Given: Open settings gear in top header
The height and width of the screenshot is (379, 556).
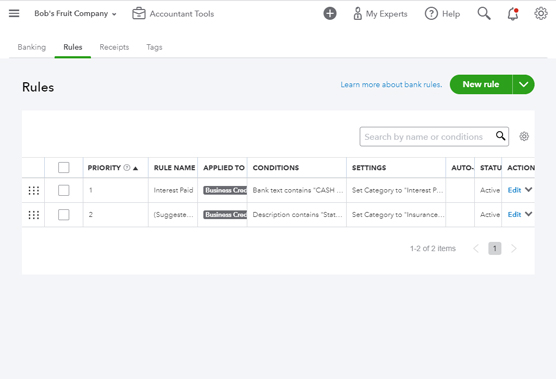Looking at the screenshot, I should pos(541,13).
